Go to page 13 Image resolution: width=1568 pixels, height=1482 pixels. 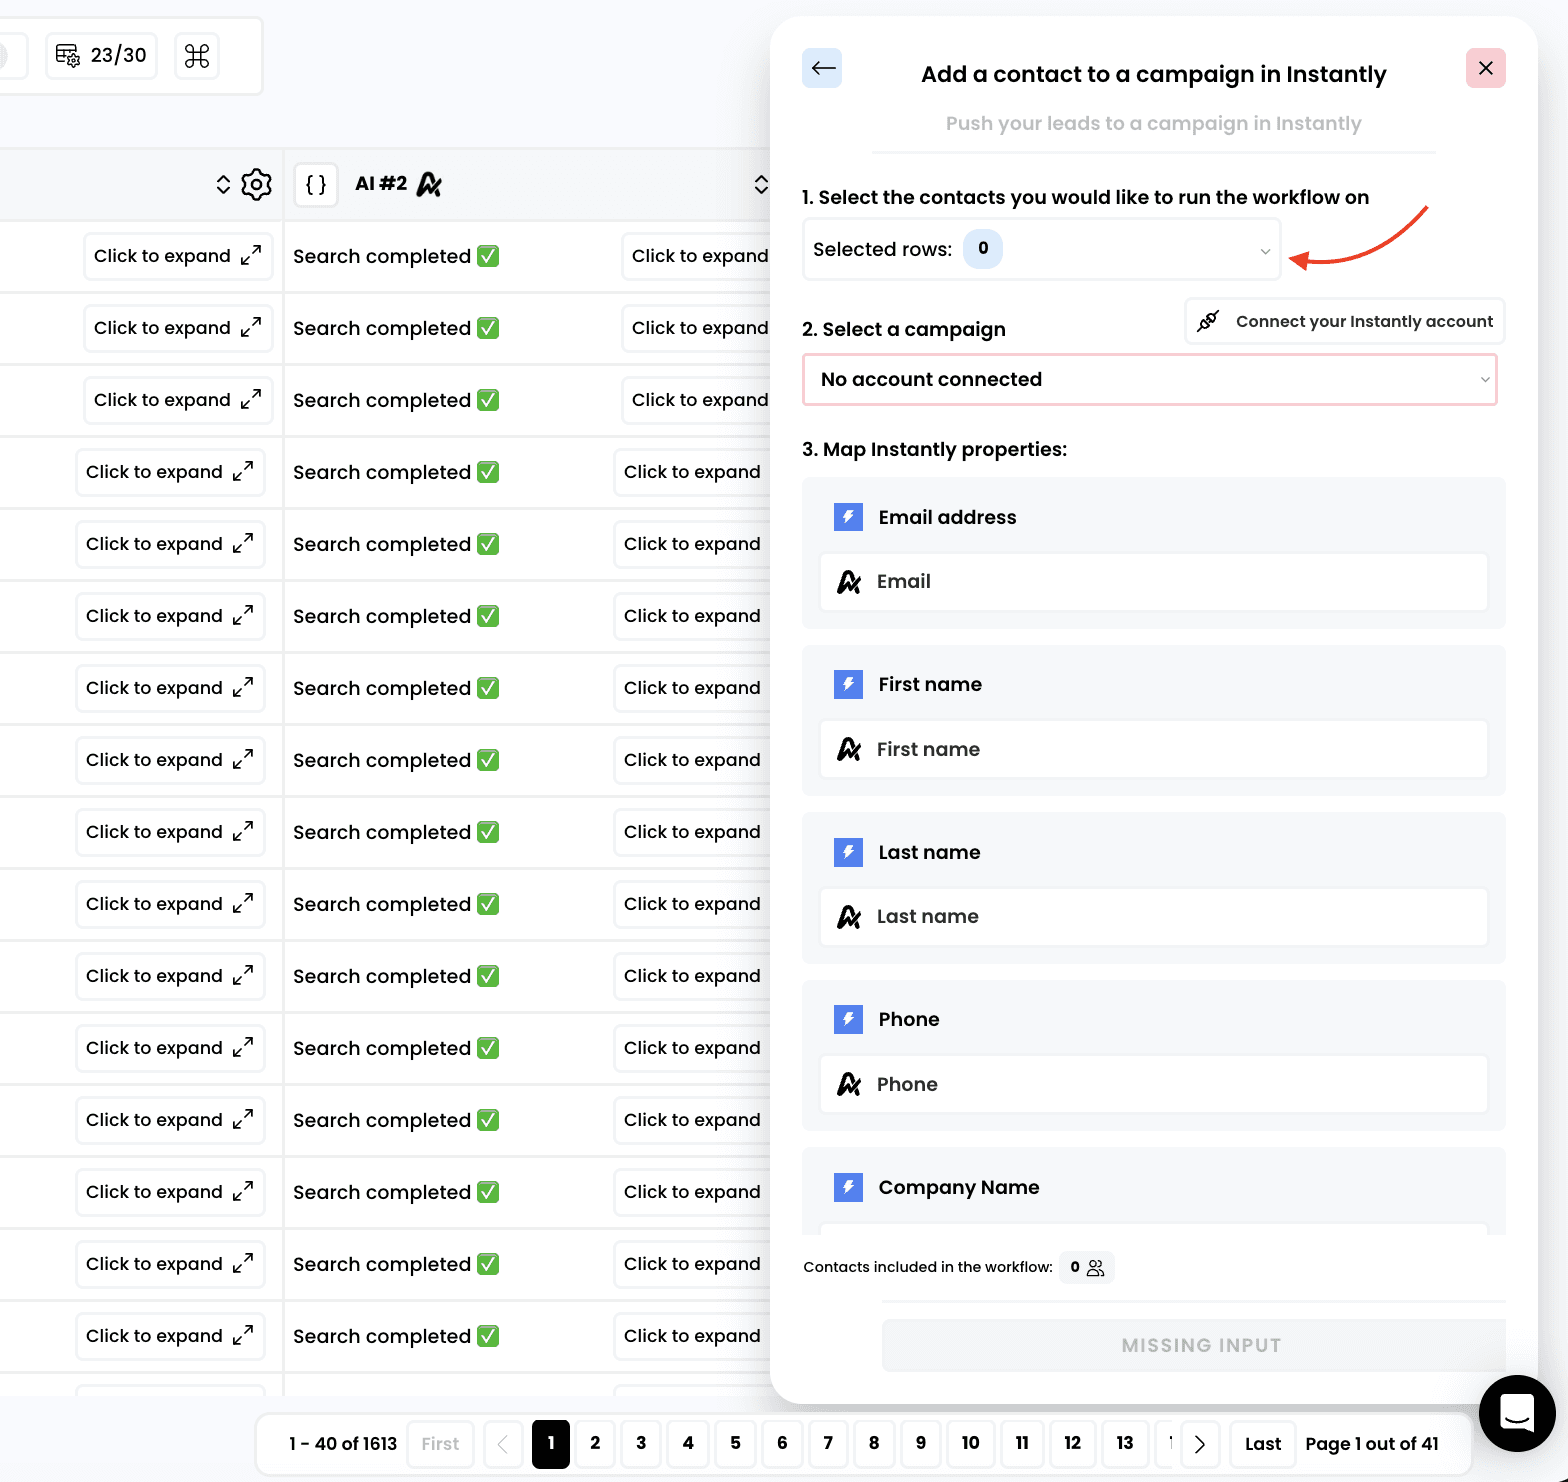[1125, 1443]
